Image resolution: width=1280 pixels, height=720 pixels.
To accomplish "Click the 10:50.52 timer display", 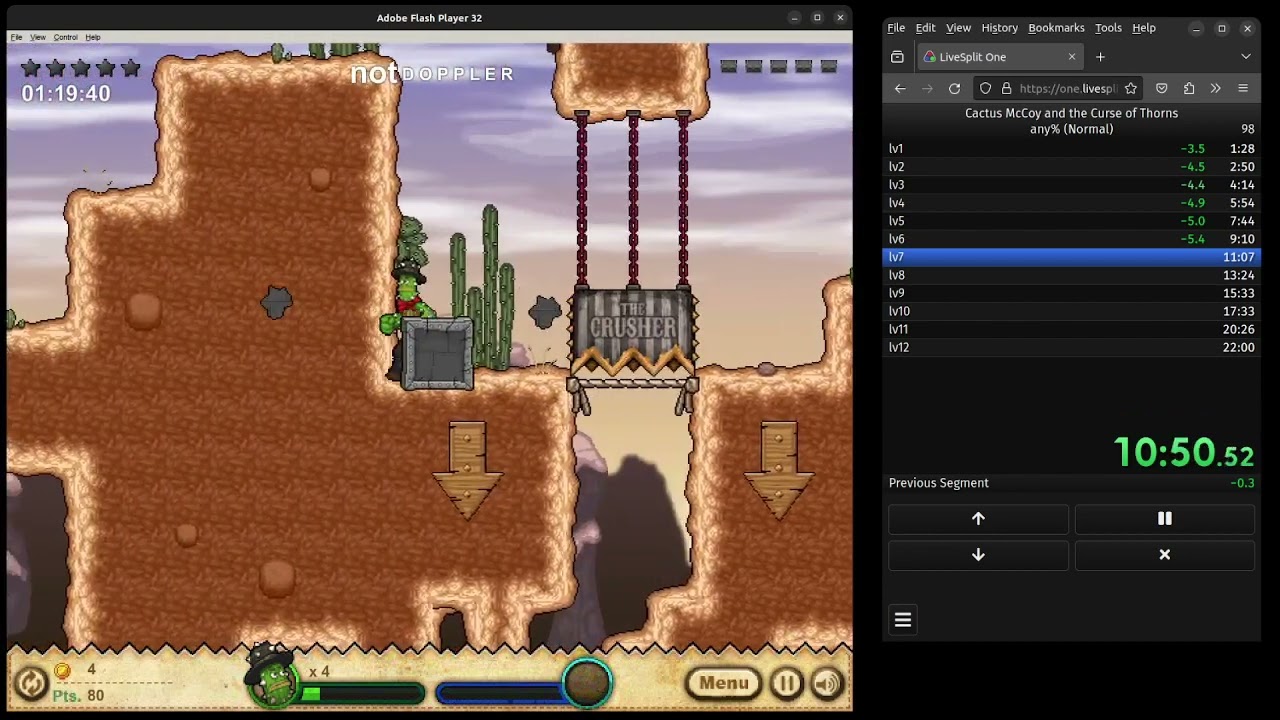I will pyautogui.click(x=1184, y=452).
